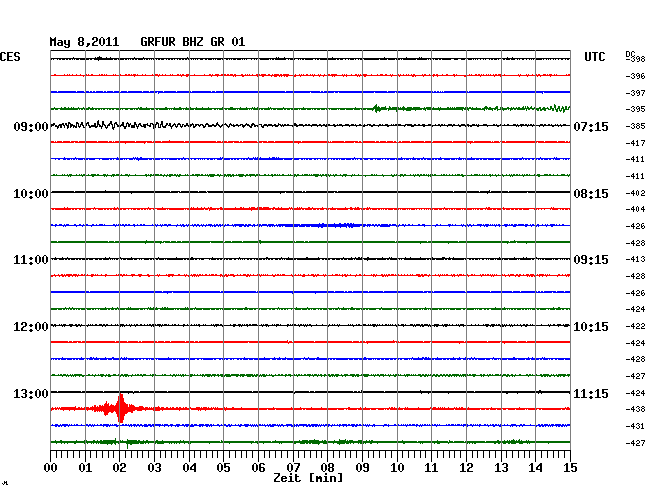This screenshot has width=650, height=494.
Task: Click the '10:15' UTC time label
Action: [591, 327]
